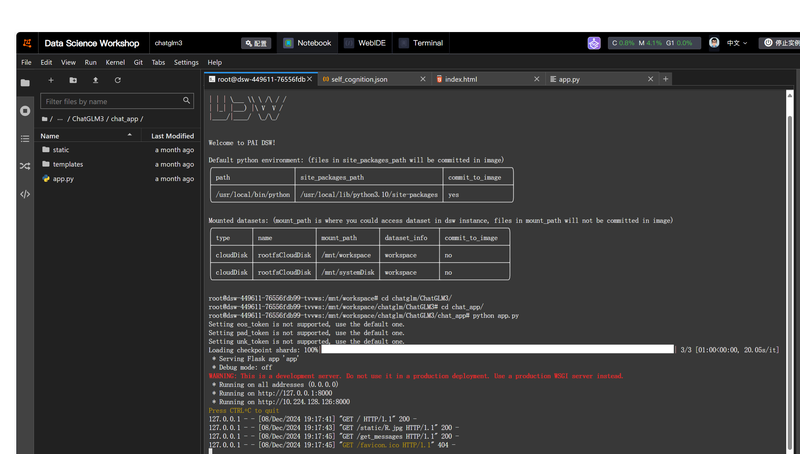The image size is (800, 454).
Task: Open the Table of Contents sidebar icon
Action: click(25, 138)
